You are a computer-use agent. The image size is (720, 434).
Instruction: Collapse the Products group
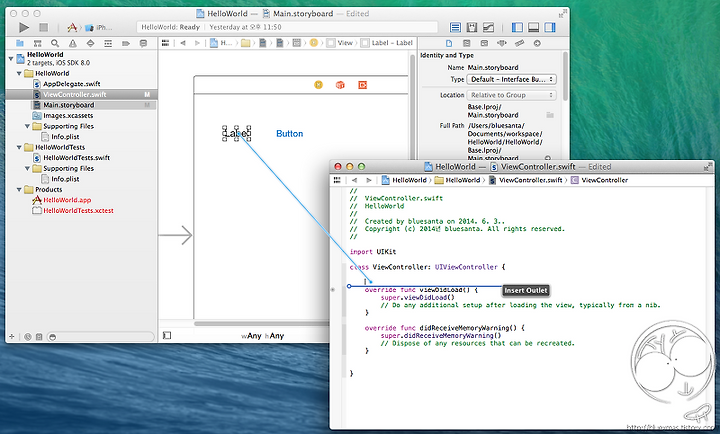click(19, 189)
